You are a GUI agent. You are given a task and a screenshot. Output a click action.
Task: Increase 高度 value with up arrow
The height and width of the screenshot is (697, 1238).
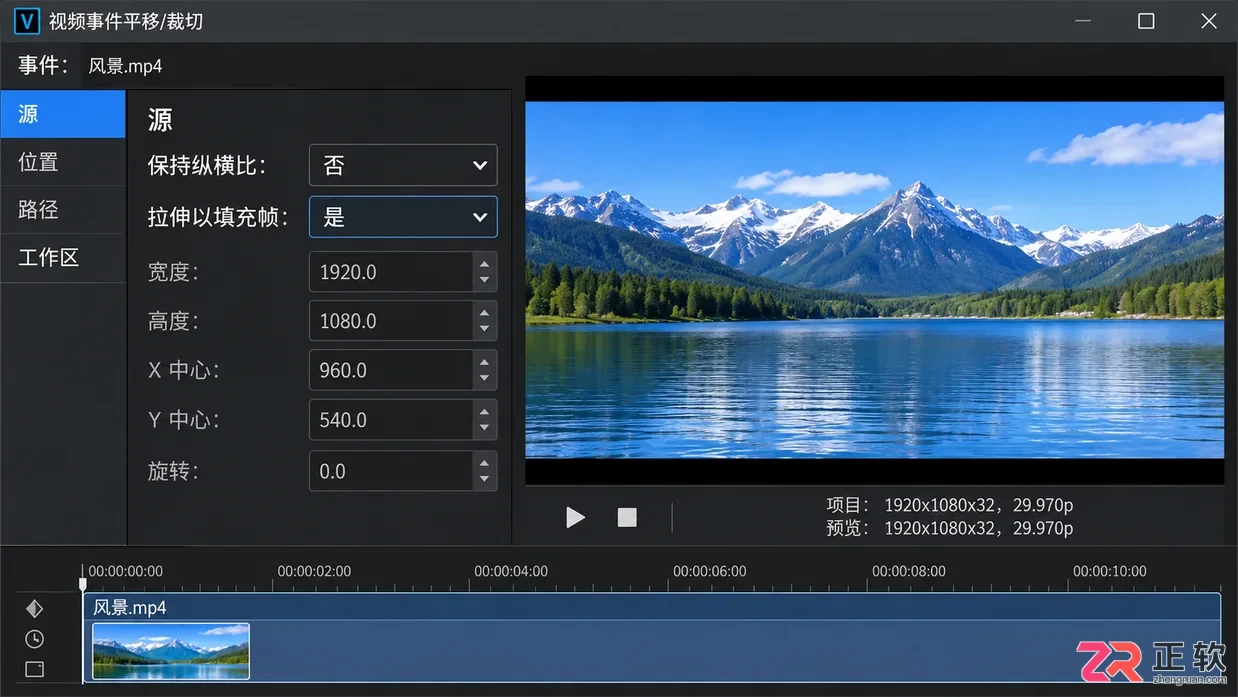pyautogui.click(x=484, y=313)
